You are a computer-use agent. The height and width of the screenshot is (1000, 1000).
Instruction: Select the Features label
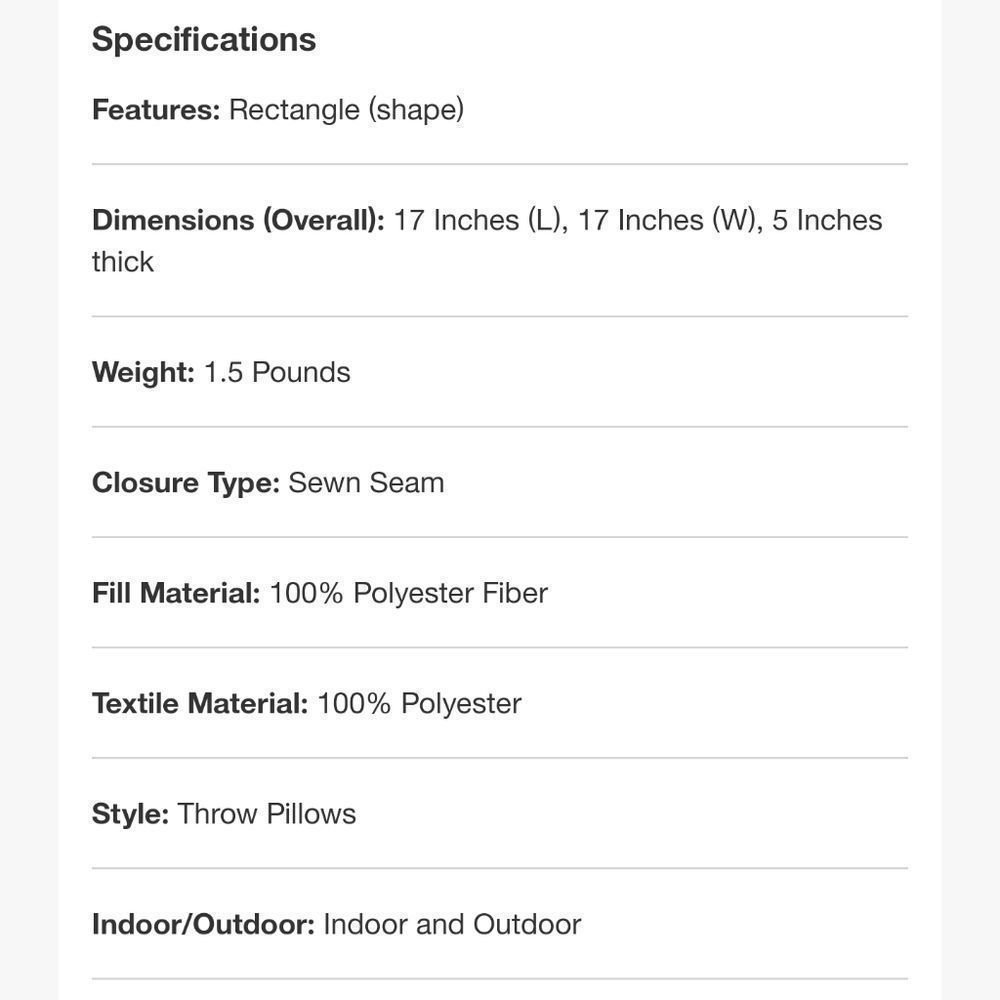tap(156, 110)
